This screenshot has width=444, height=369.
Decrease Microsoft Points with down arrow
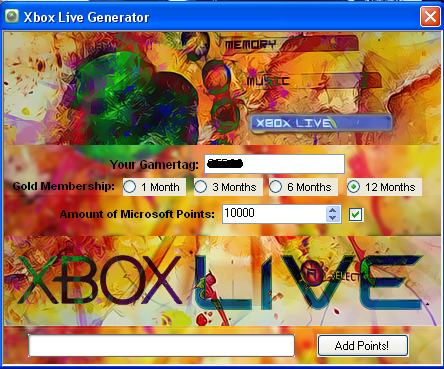[x=332, y=218]
